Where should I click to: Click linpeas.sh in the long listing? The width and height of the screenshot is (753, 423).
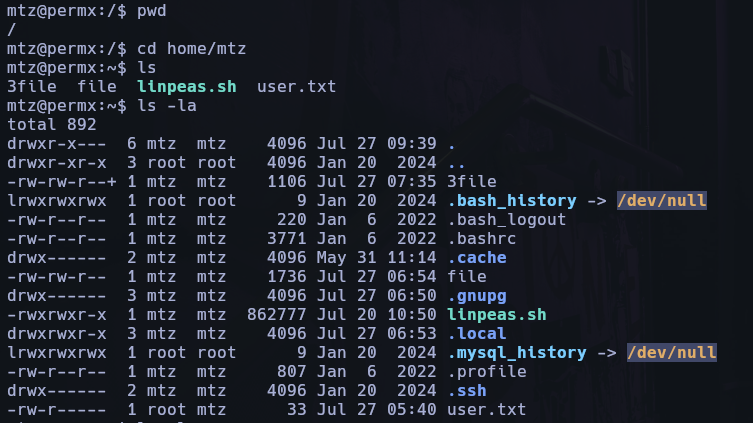(x=497, y=315)
